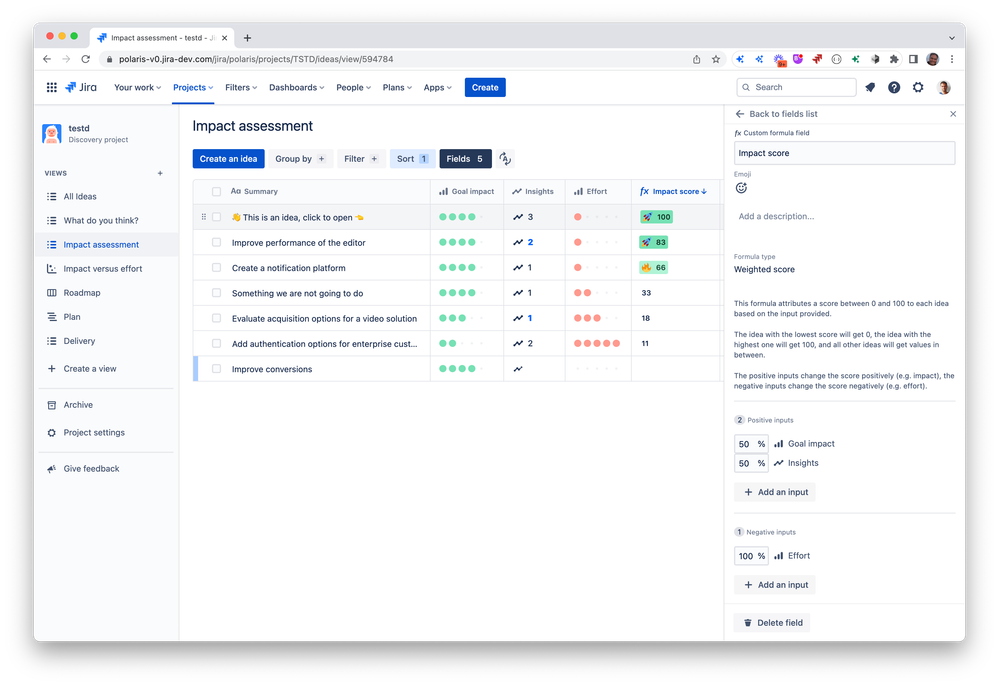Click the plus icon next to VIEWS
The height and width of the screenshot is (686, 999).
coord(160,173)
